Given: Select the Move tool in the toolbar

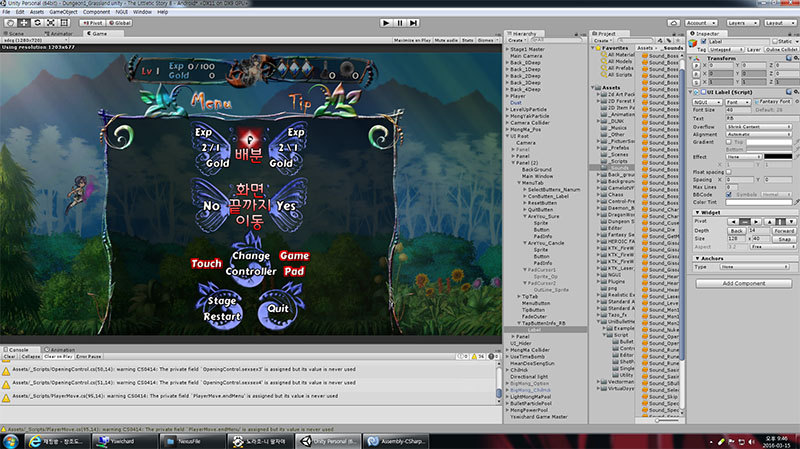Looking at the screenshot, I should [x=22, y=21].
